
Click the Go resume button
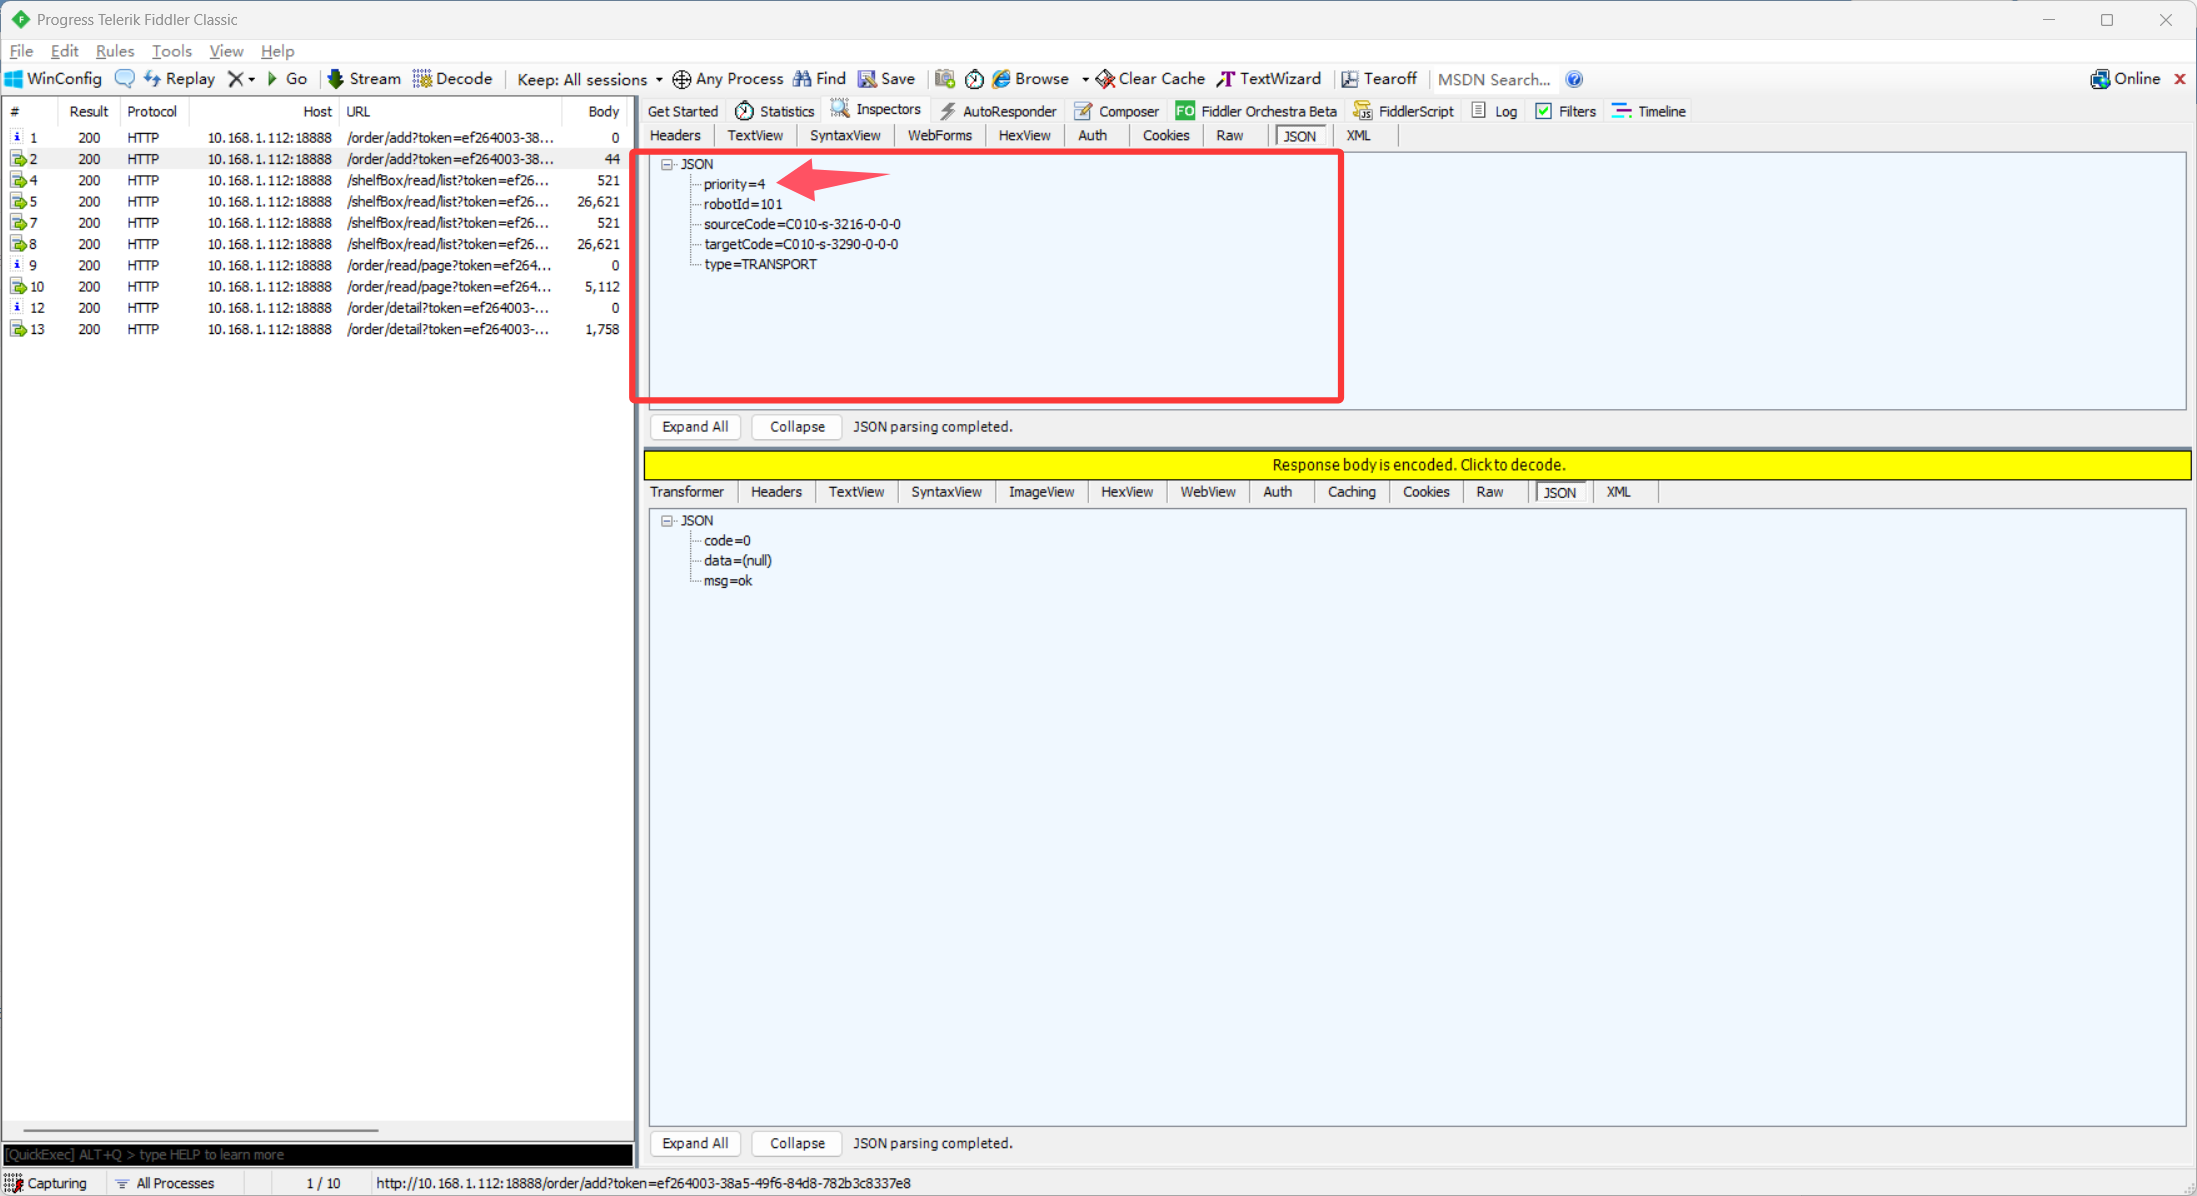point(287,79)
